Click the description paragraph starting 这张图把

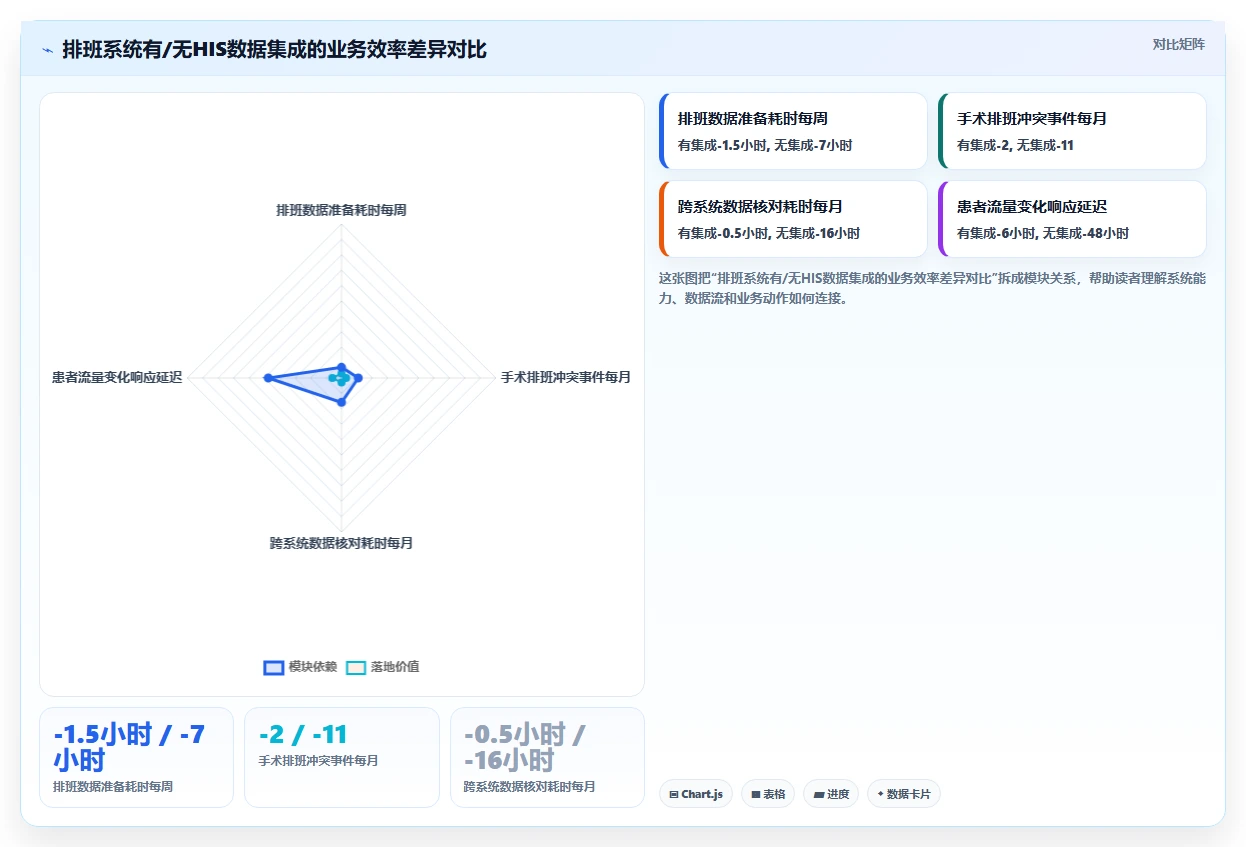[x=932, y=288]
